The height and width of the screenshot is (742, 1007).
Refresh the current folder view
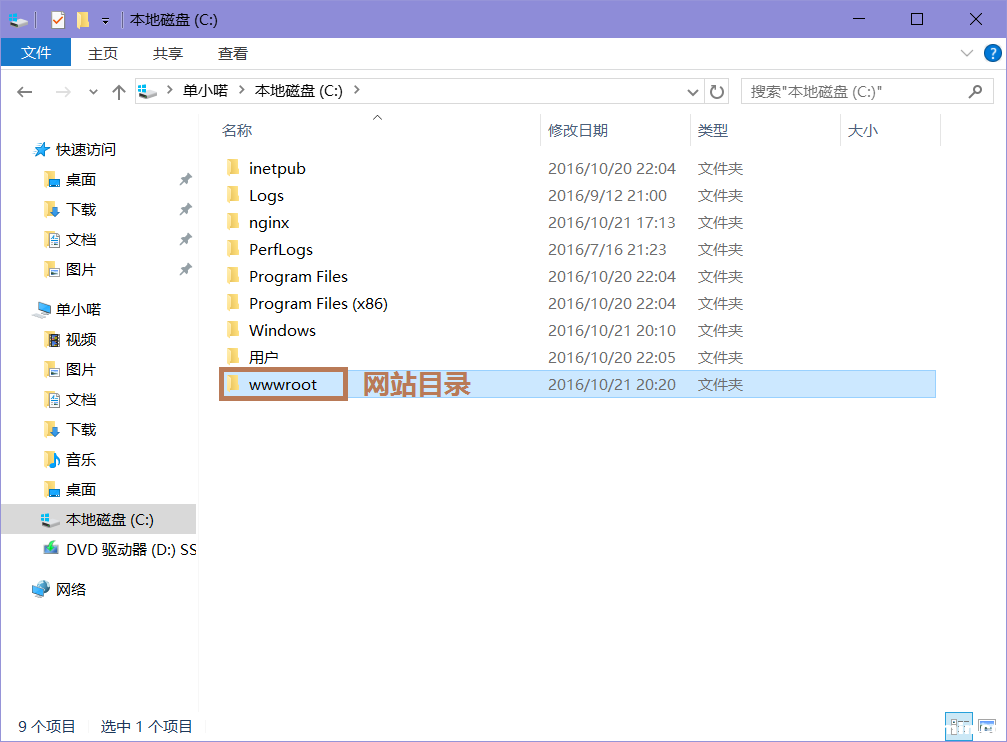coord(717,92)
